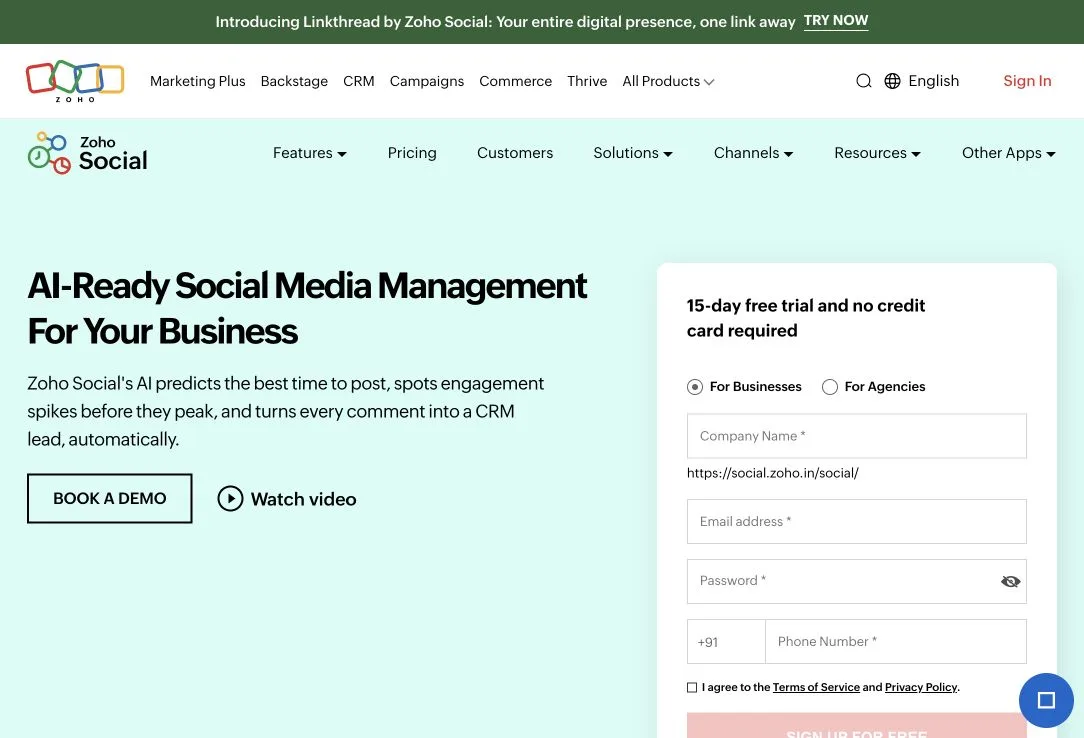Expand the All Products dropdown
Screen dimensions: 1084x738
click(668, 81)
